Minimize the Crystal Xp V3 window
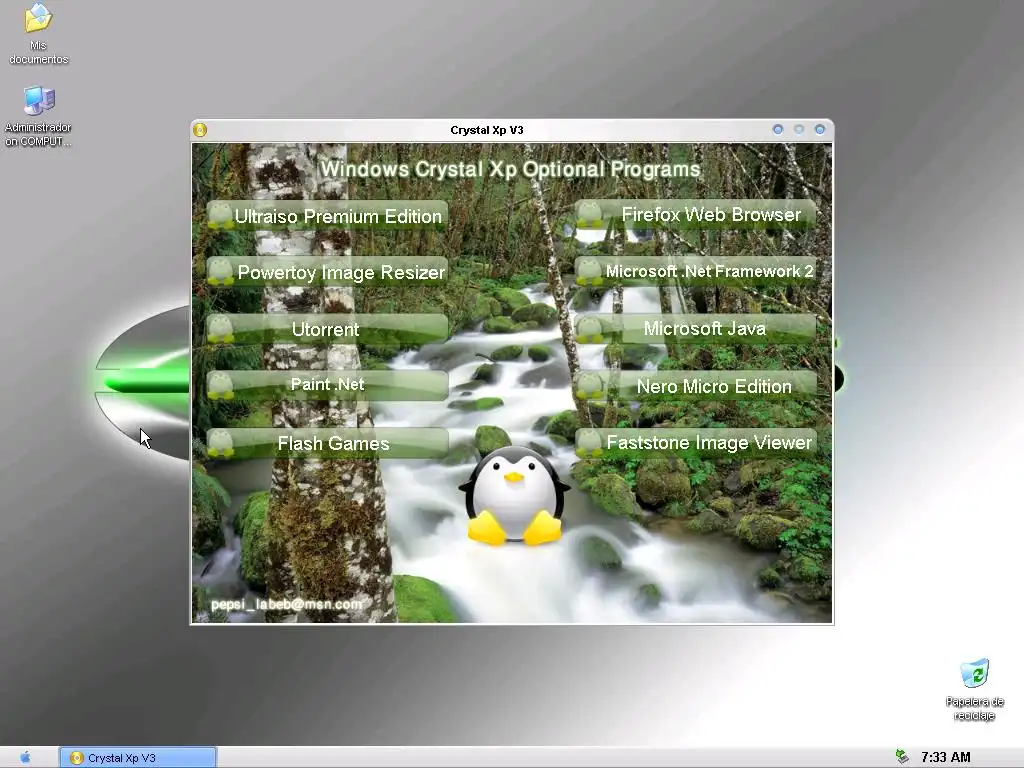1024x768 pixels. coord(778,129)
